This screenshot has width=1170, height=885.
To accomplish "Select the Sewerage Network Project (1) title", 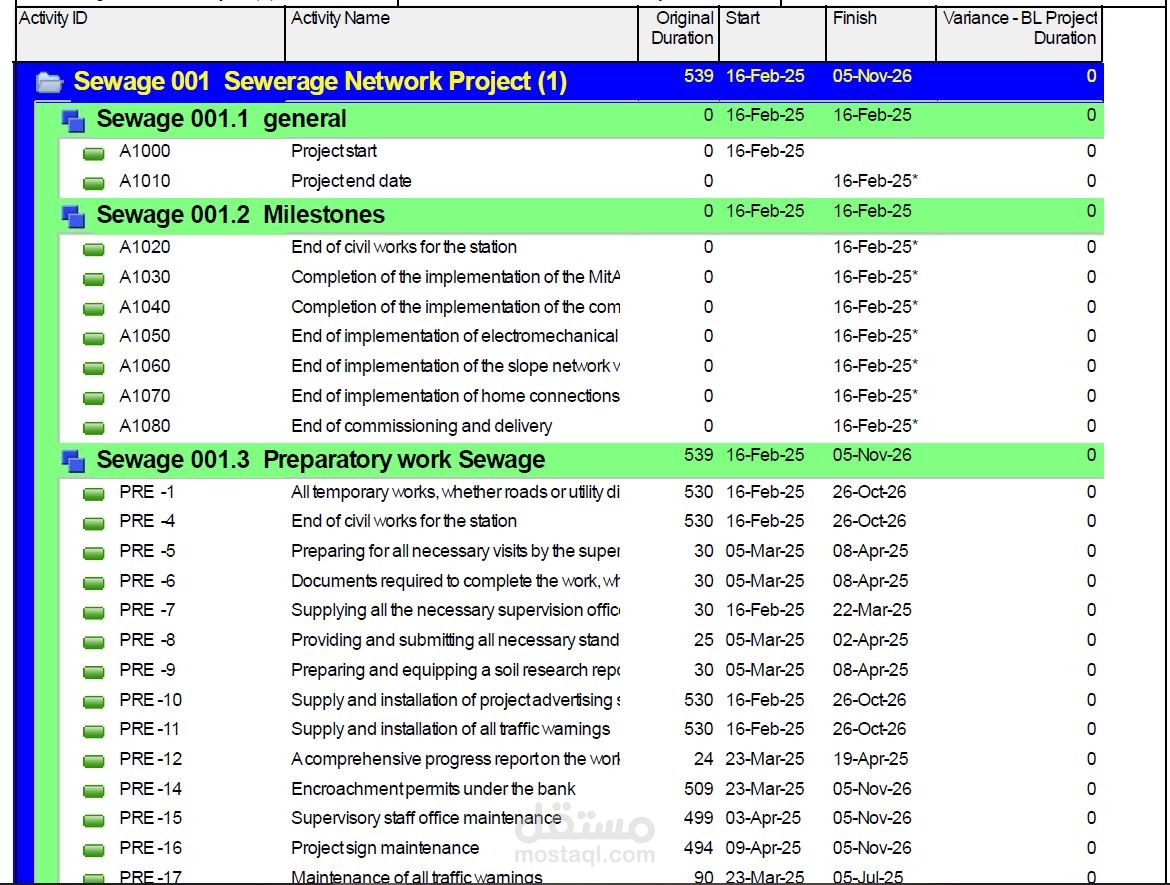I will [395, 81].
